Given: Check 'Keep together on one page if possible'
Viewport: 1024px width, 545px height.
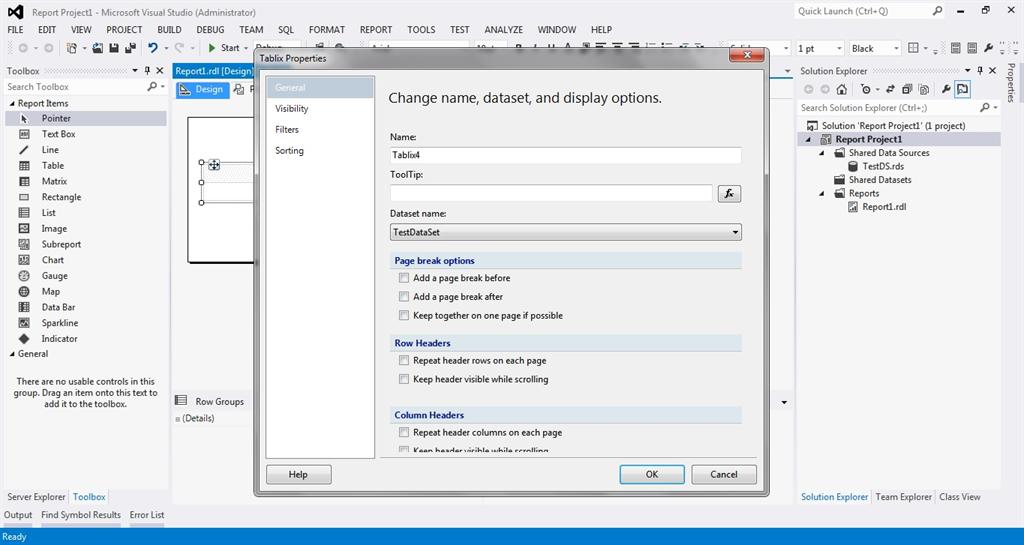Looking at the screenshot, I should (404, 315).
